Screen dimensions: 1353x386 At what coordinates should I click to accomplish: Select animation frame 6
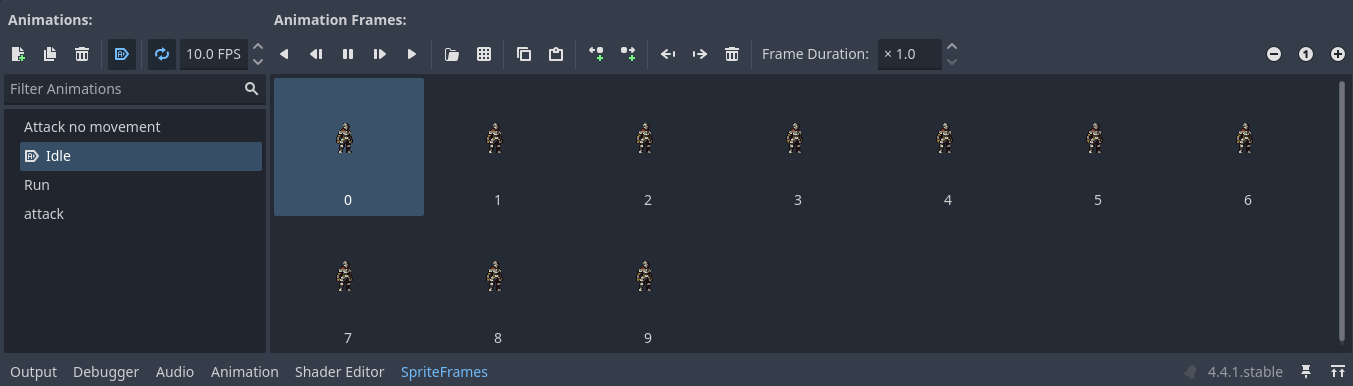tap(1248, 147)
